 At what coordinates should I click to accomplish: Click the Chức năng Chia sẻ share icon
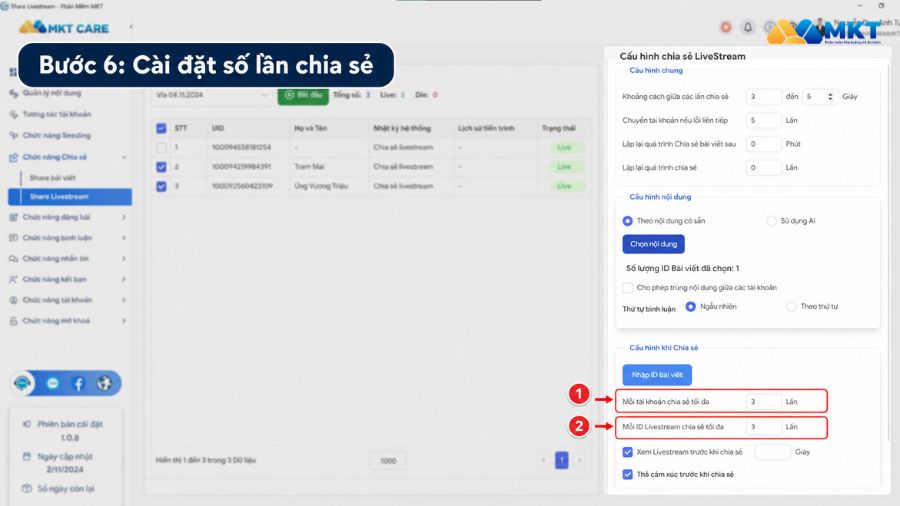pyautogui.click(x=14, y=157)
